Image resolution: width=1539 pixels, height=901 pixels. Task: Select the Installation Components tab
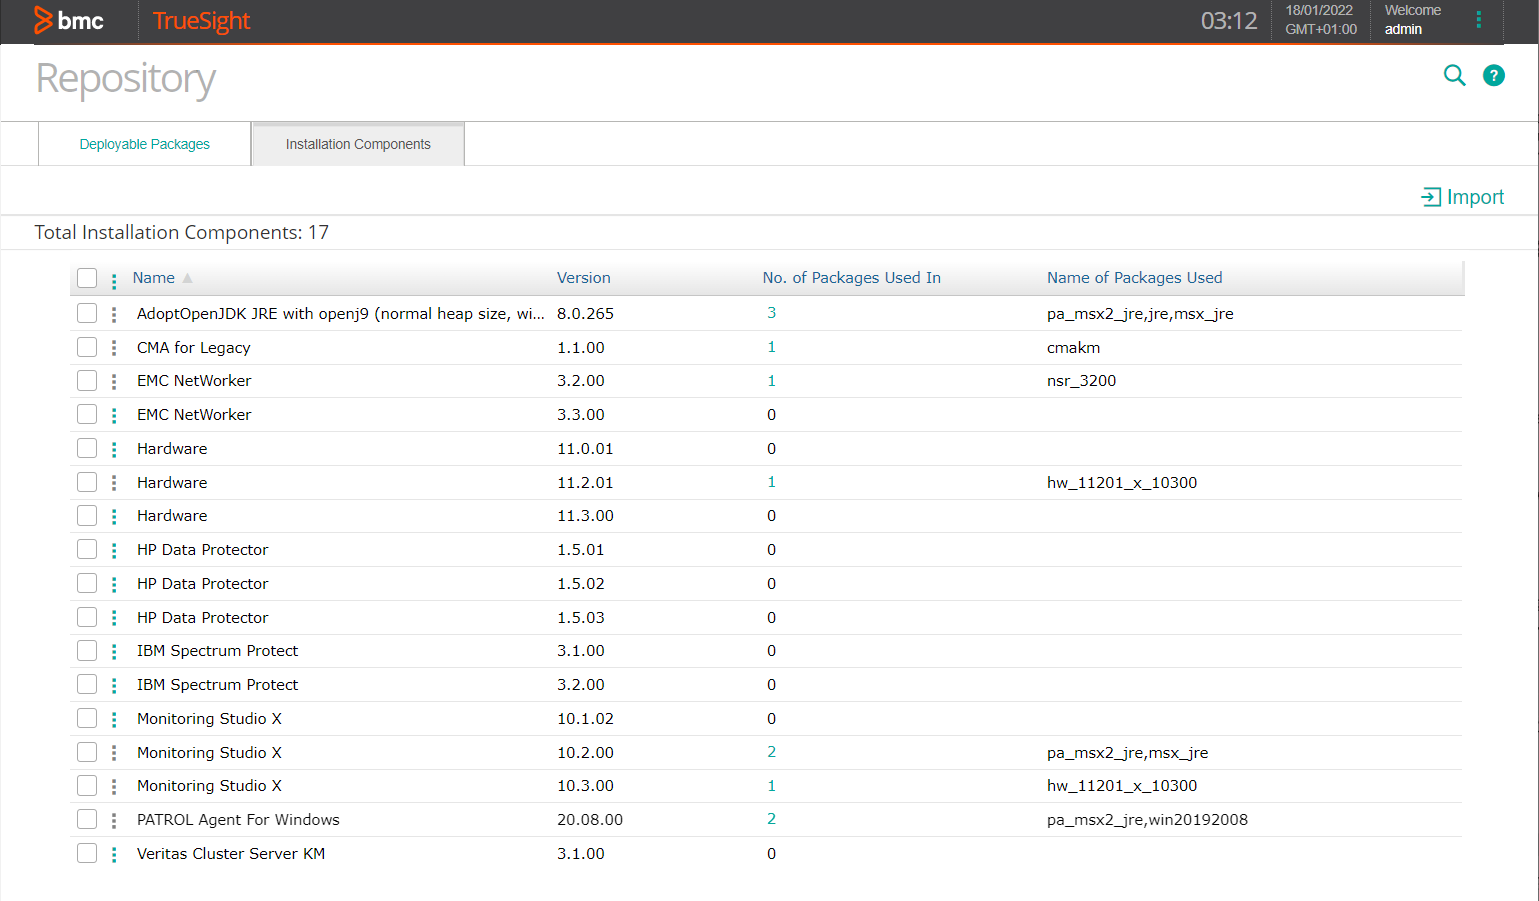point(358,144)
